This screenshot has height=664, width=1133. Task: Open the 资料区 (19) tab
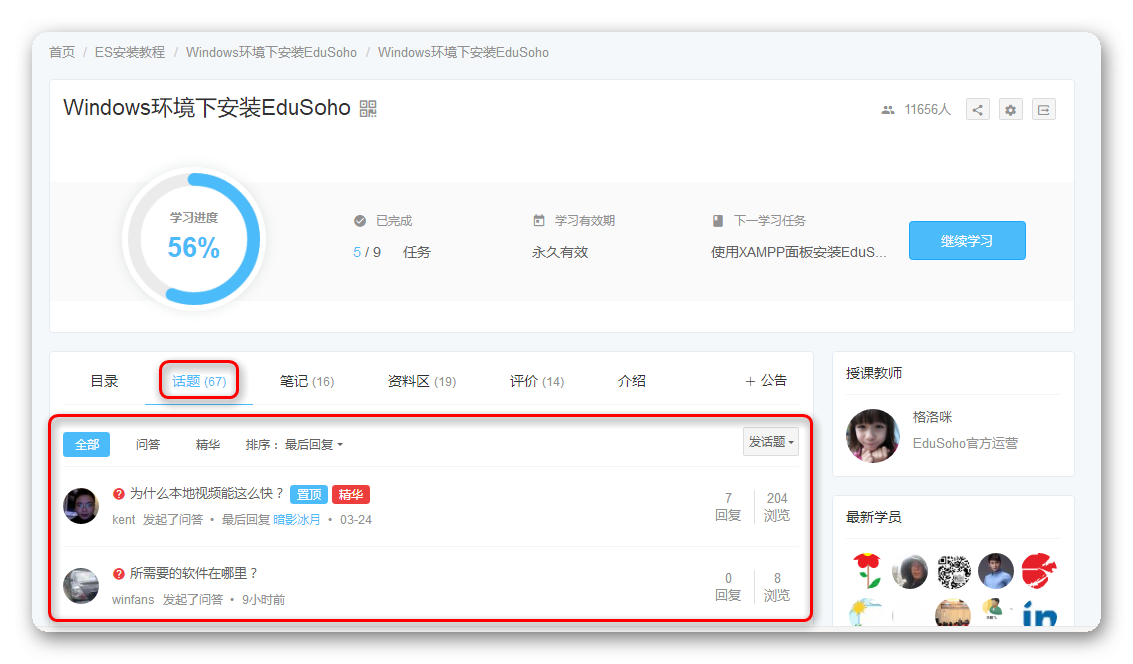[x=421, y=381]
